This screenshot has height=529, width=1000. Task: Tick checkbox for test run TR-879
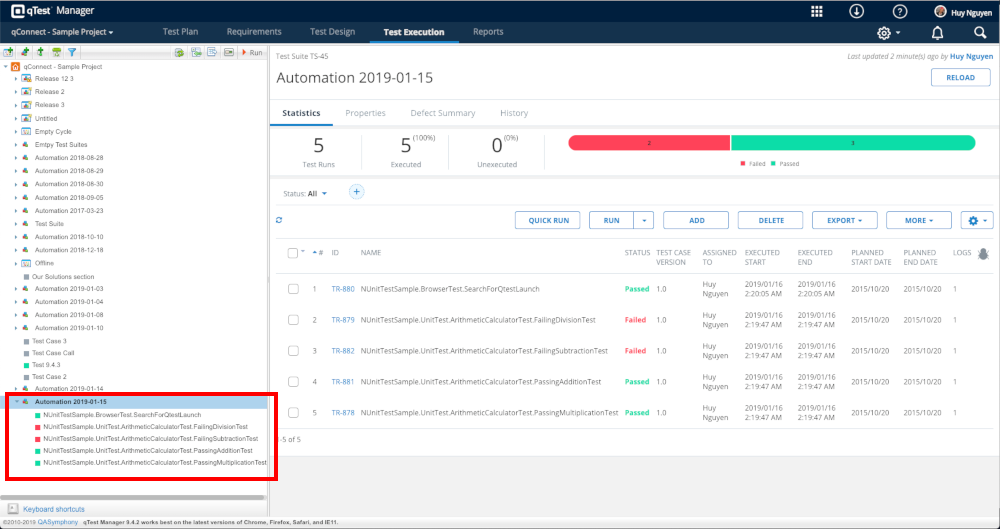point(293,320)
